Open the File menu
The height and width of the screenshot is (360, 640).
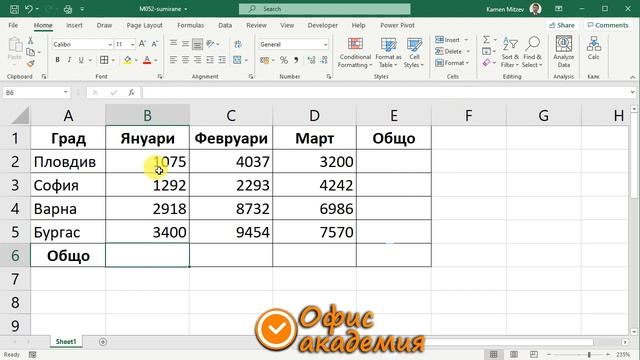[x=13, y=25]
